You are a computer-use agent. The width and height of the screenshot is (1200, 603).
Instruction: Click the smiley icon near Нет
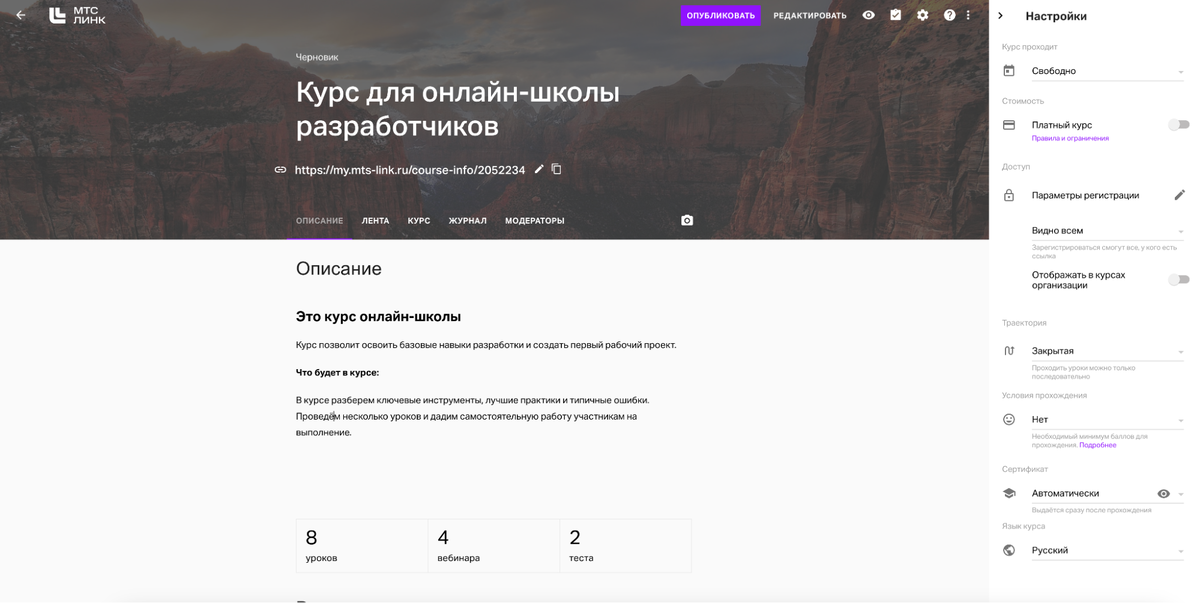coord(1009,420)
